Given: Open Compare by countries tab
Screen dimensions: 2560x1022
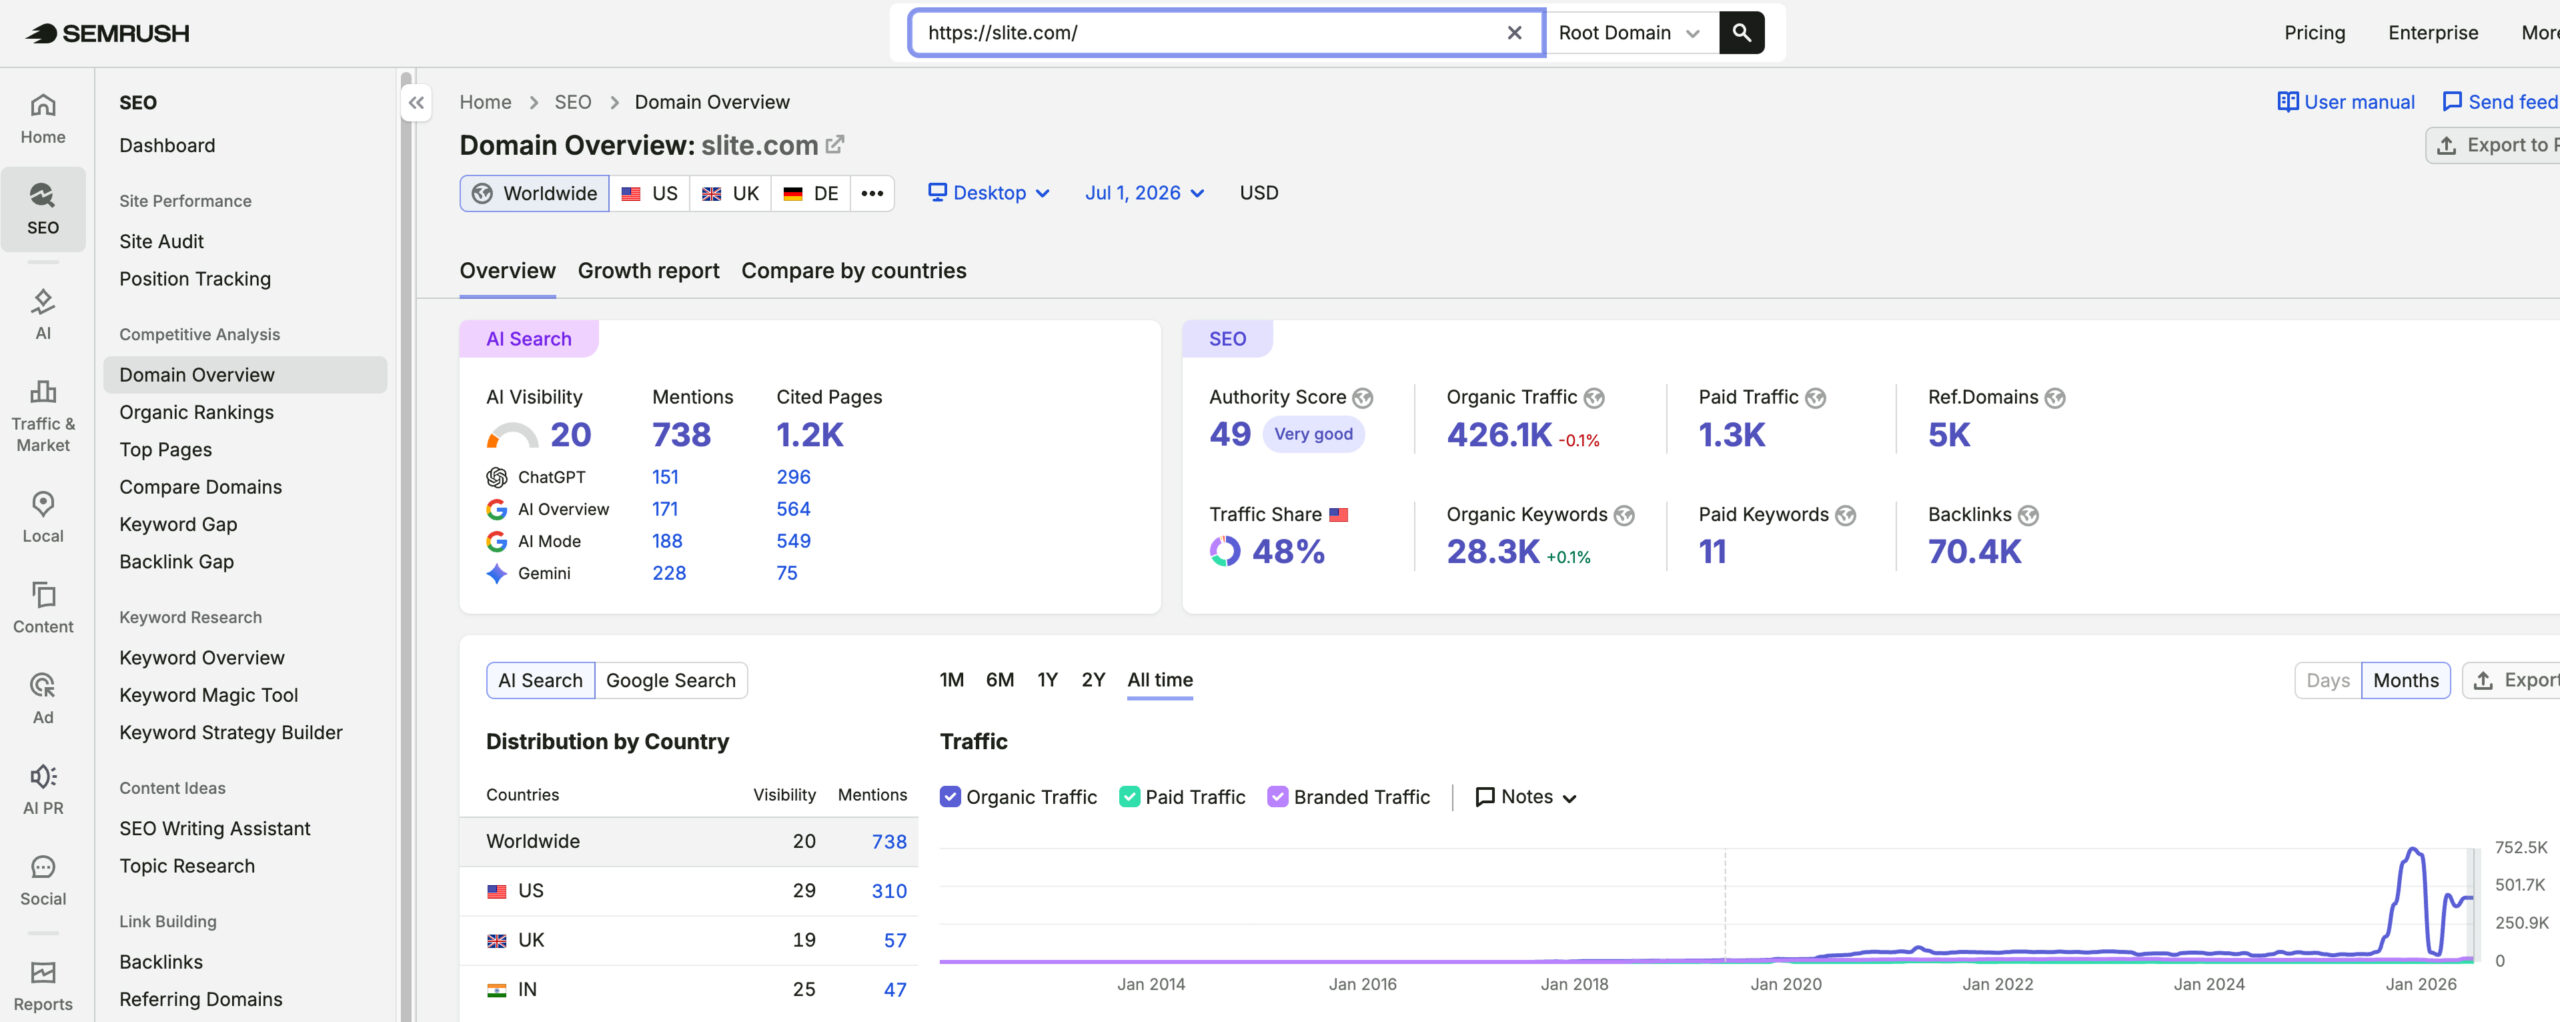Looking at the screenshot, I should [x=853, y=271].
